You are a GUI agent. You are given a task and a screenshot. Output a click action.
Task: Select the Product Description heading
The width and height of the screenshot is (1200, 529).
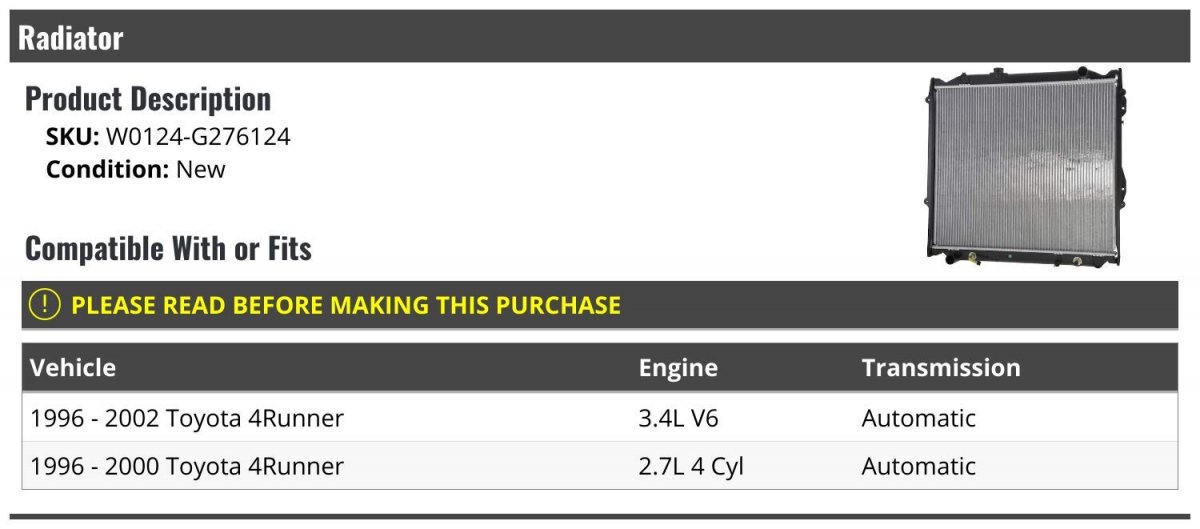[148, 99]
